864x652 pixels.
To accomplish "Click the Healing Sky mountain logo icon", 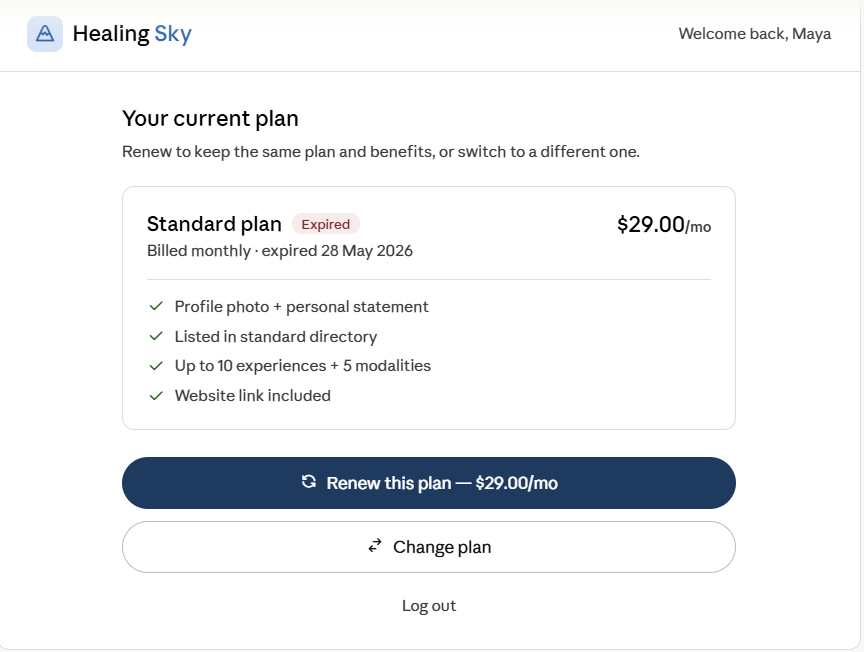I will pyautogui.click(x=45, y=34).
